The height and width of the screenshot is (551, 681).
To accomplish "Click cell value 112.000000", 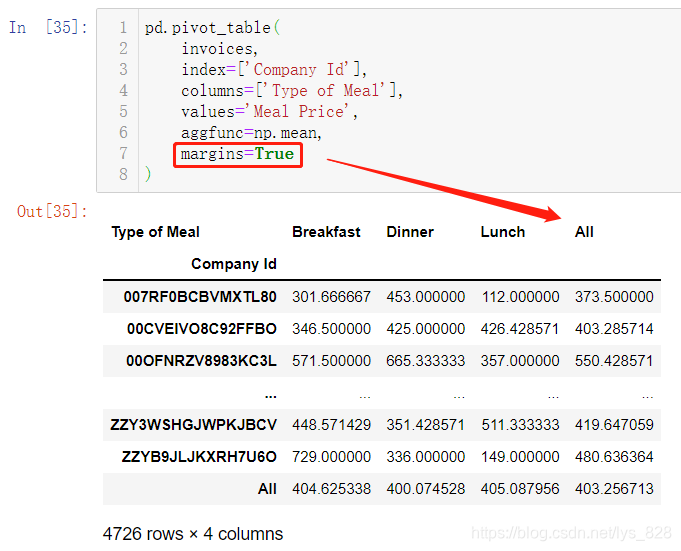I will click(520, 297).
